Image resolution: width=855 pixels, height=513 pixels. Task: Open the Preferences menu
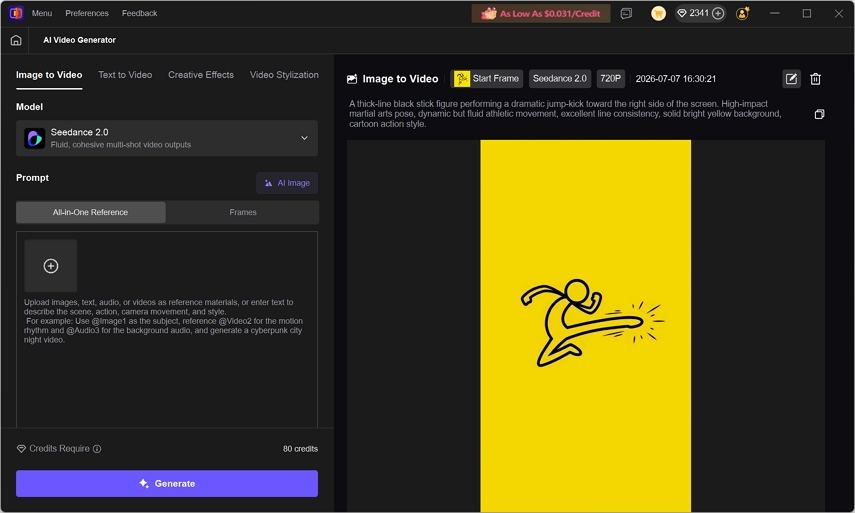tap(87, 13)
